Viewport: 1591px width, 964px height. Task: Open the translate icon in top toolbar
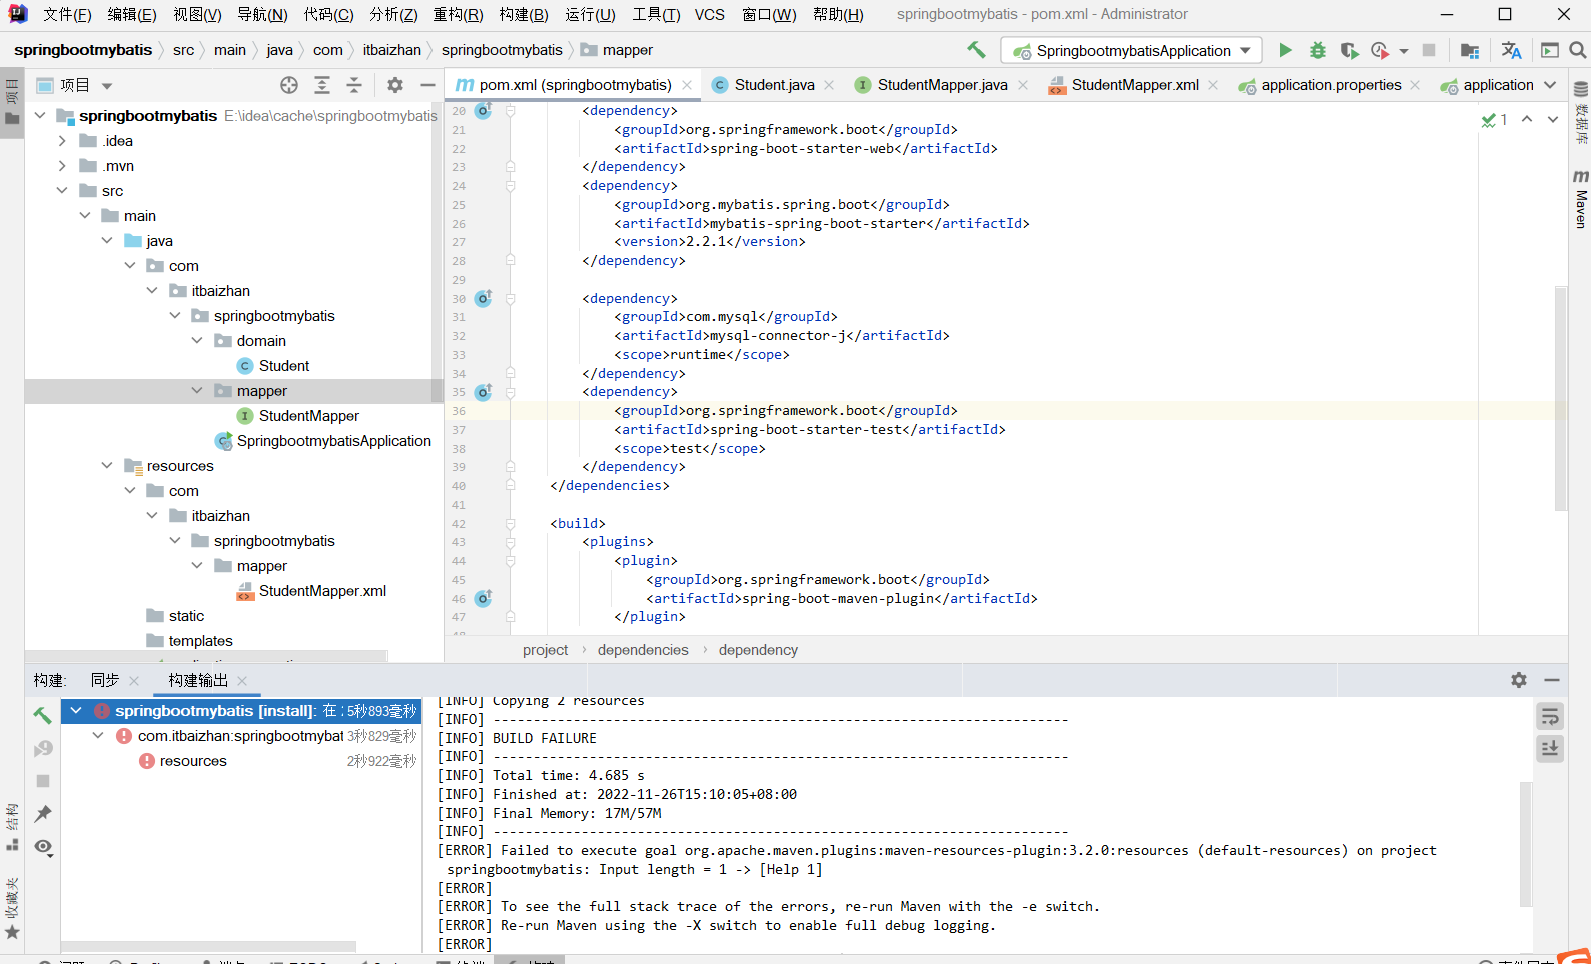point(1511,50)
